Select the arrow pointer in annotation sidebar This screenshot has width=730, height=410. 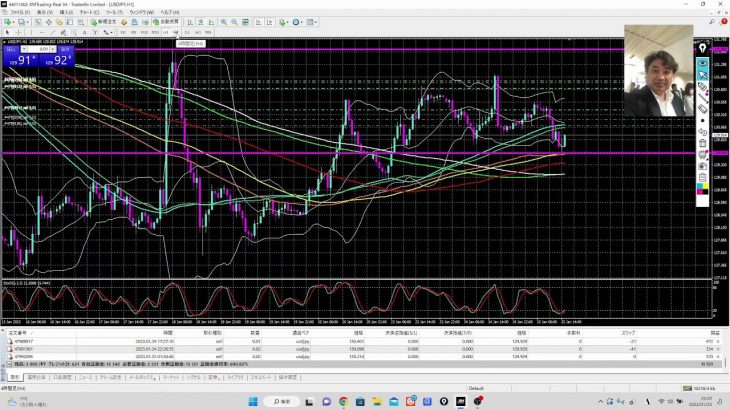(703, 75)
